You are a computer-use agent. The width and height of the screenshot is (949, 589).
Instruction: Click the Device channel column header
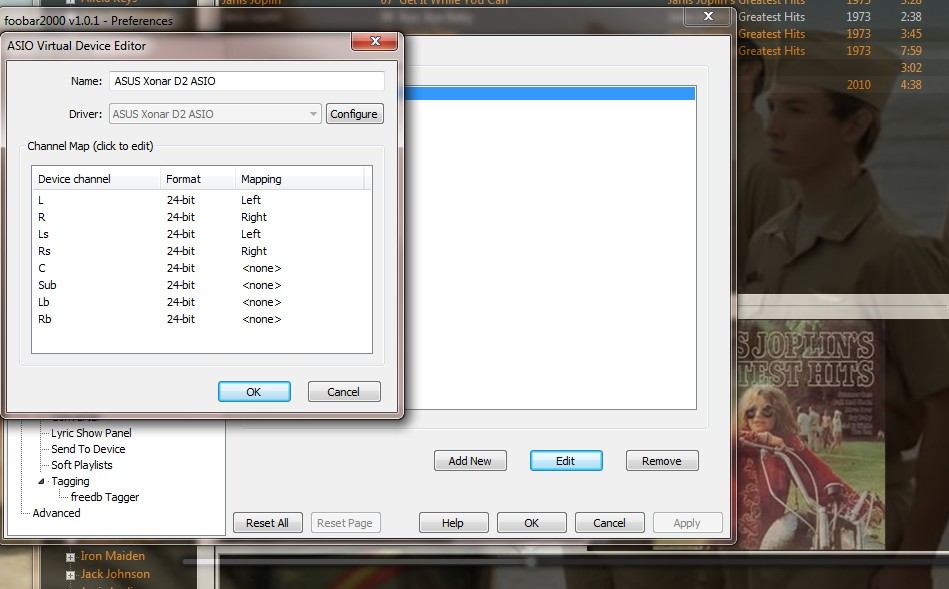96,179
